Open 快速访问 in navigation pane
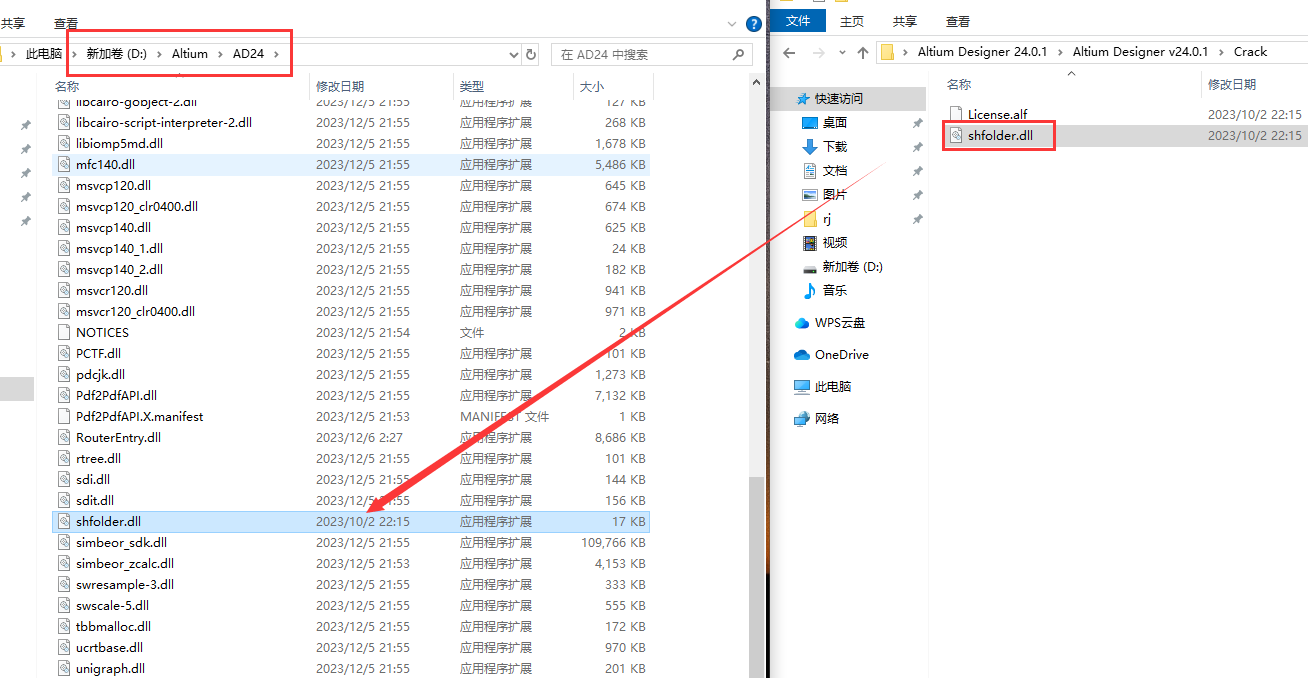Viewport: 1308px width, 678px height. (x=838, y=98)
